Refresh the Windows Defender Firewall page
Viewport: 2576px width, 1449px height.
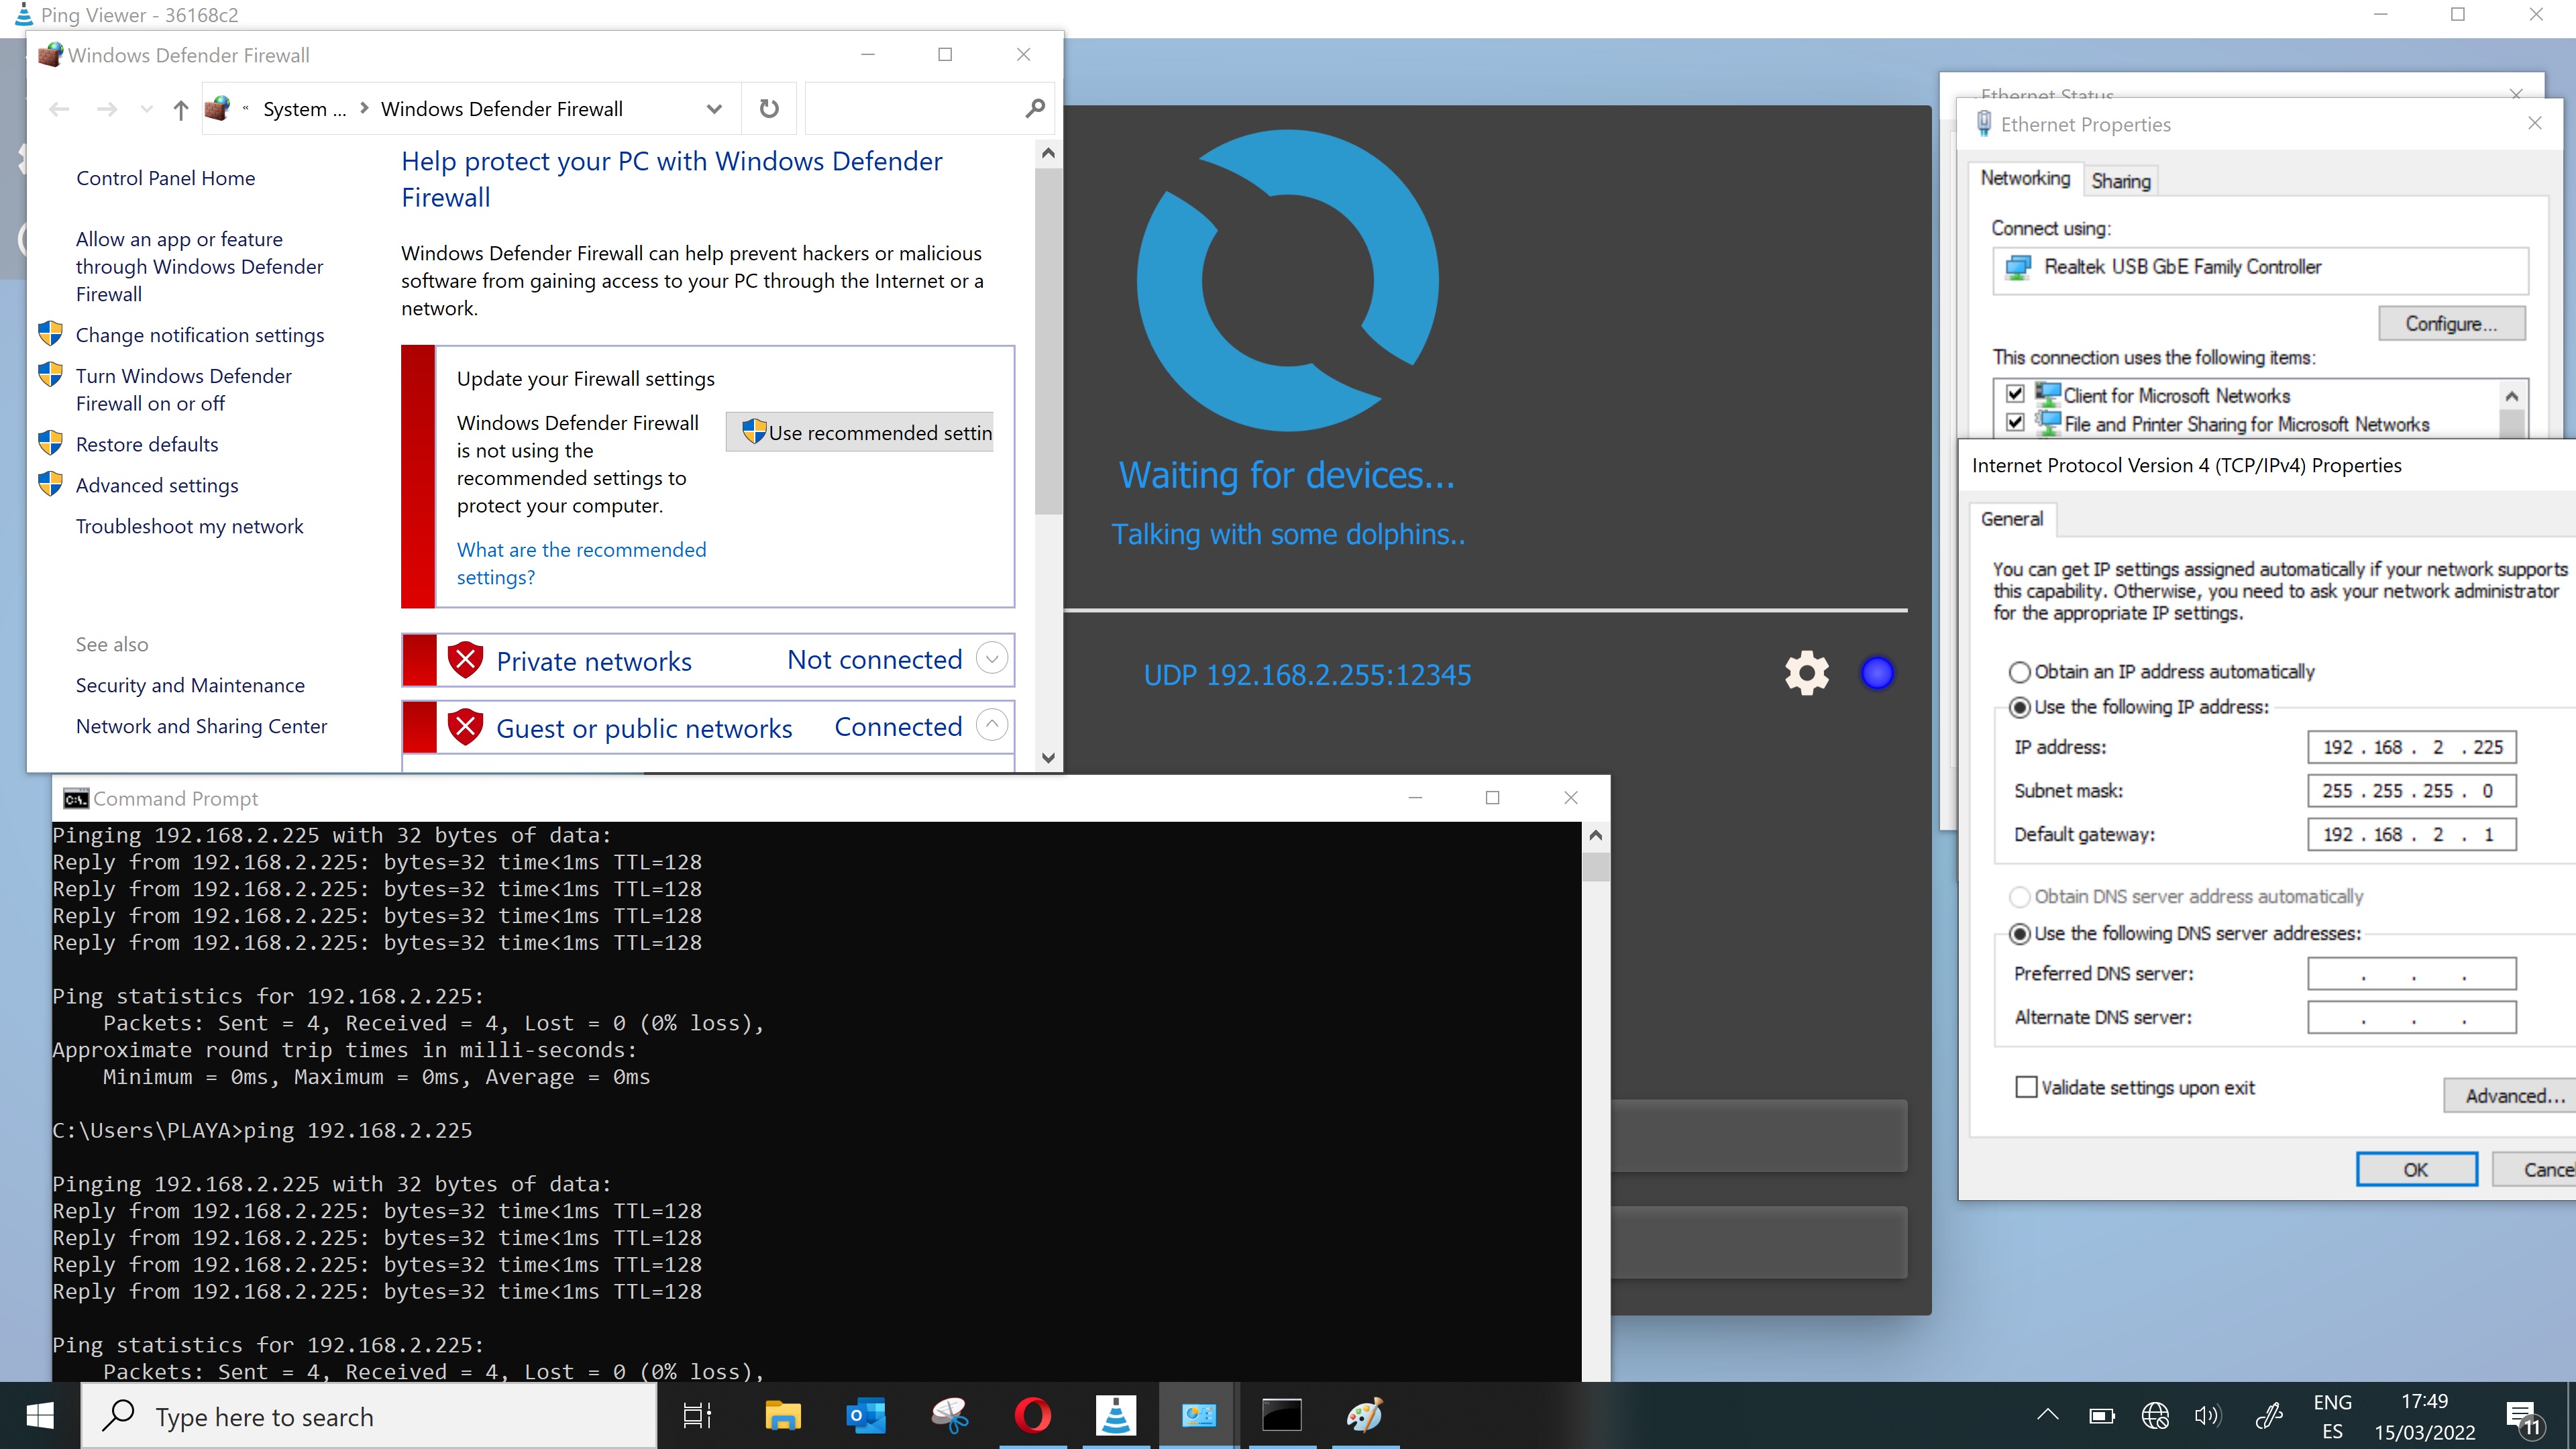click(768, 108)
